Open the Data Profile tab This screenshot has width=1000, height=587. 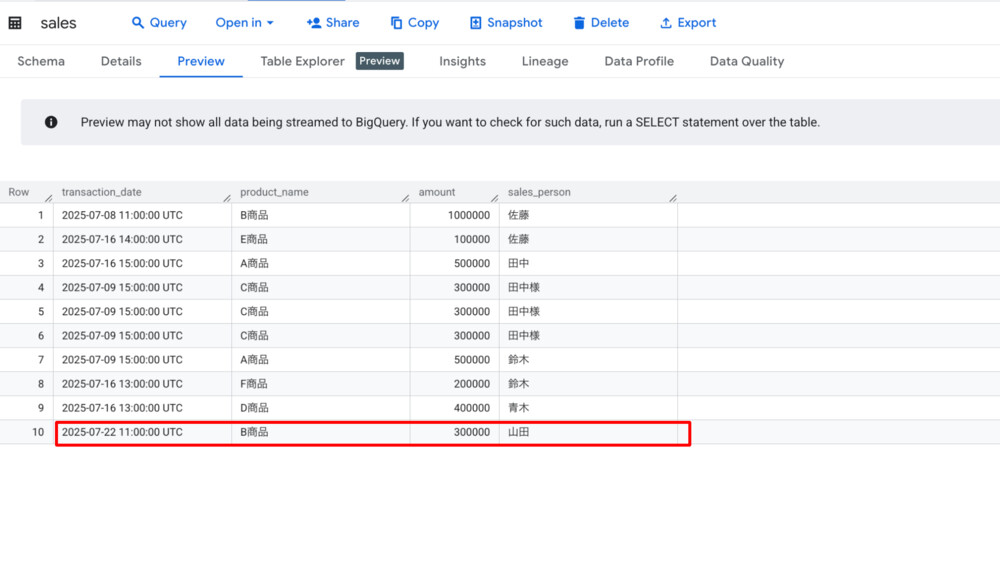[639, 61]
